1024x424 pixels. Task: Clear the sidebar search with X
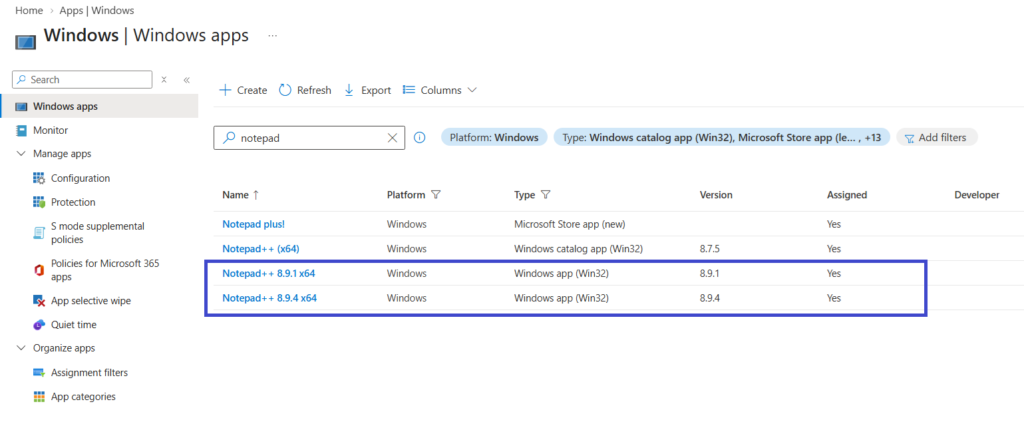pyautogui.click(x=164, y=80)
